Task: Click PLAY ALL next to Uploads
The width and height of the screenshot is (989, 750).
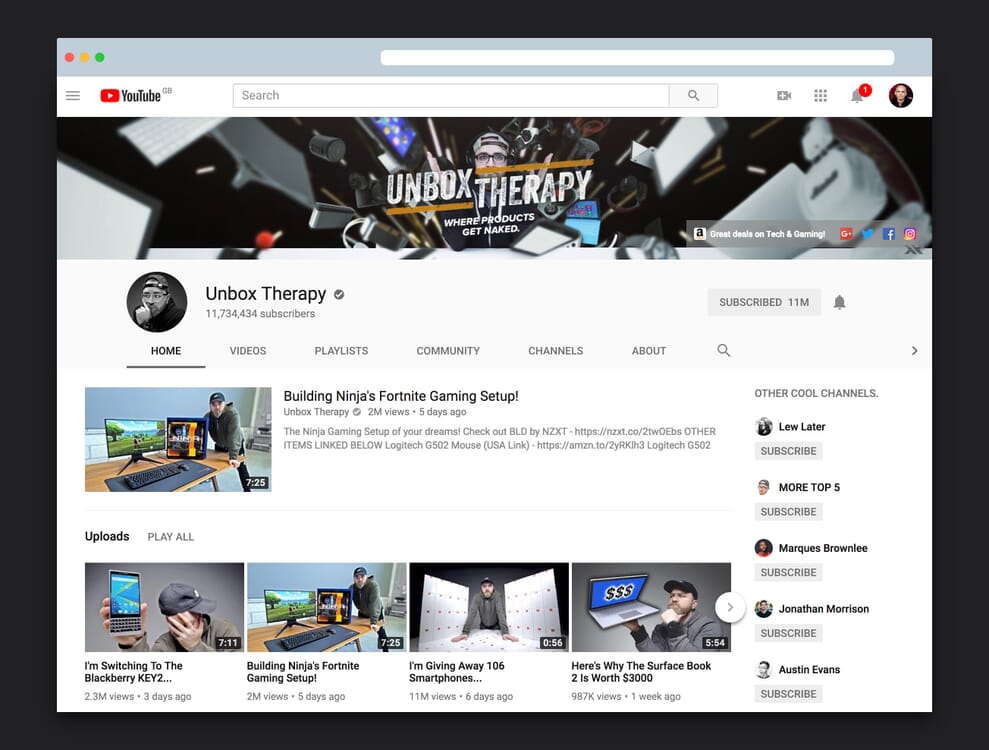Action: coord(171,537)
